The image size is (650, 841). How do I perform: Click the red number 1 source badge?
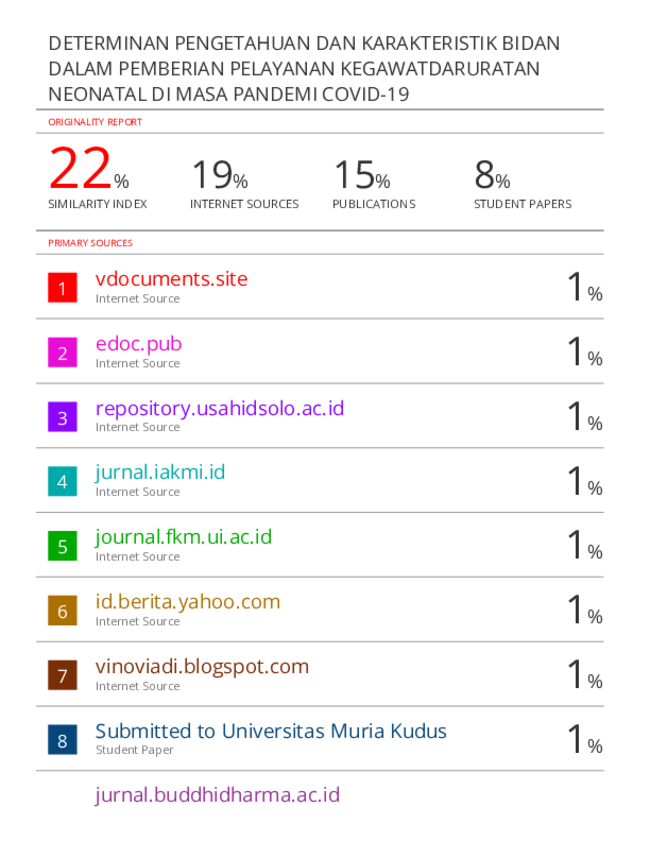tap(62, 288)
